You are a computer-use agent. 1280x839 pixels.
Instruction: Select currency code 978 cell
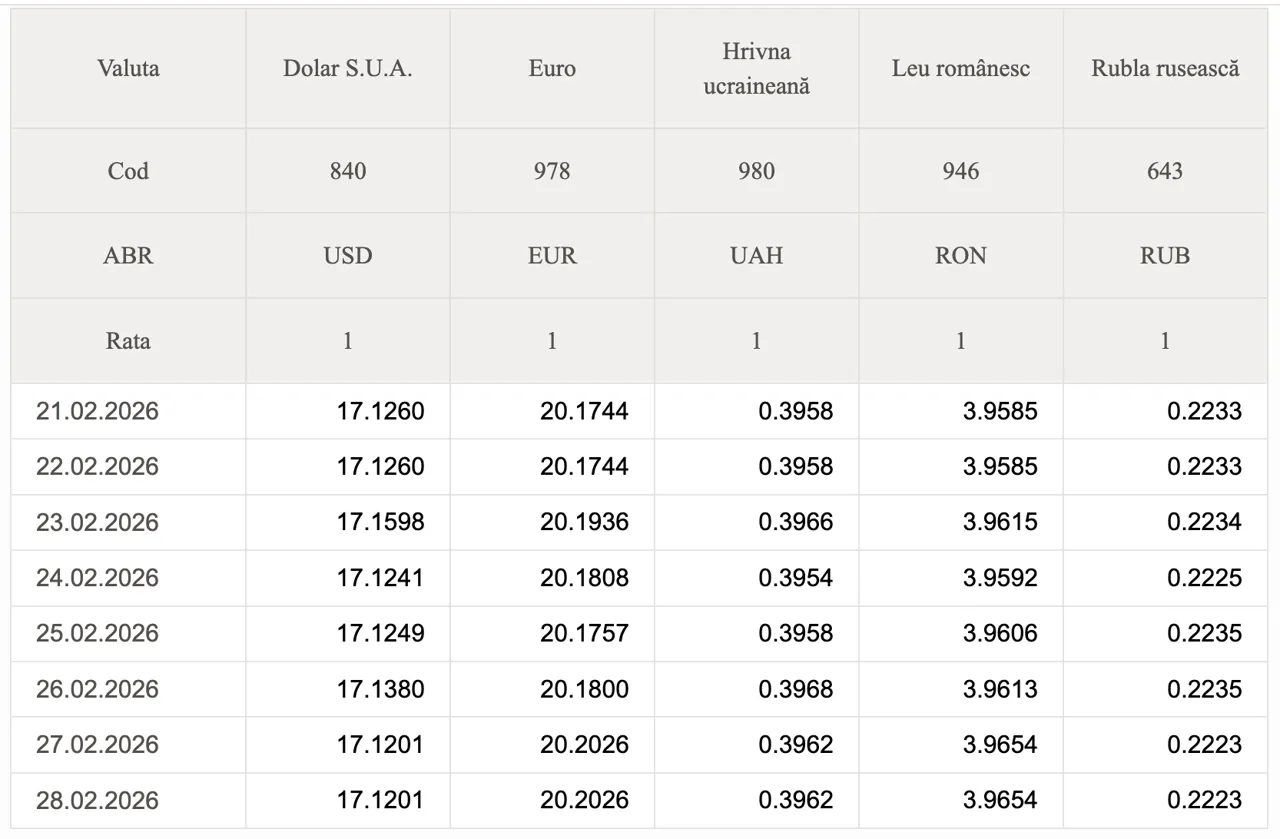click(552, 171)
